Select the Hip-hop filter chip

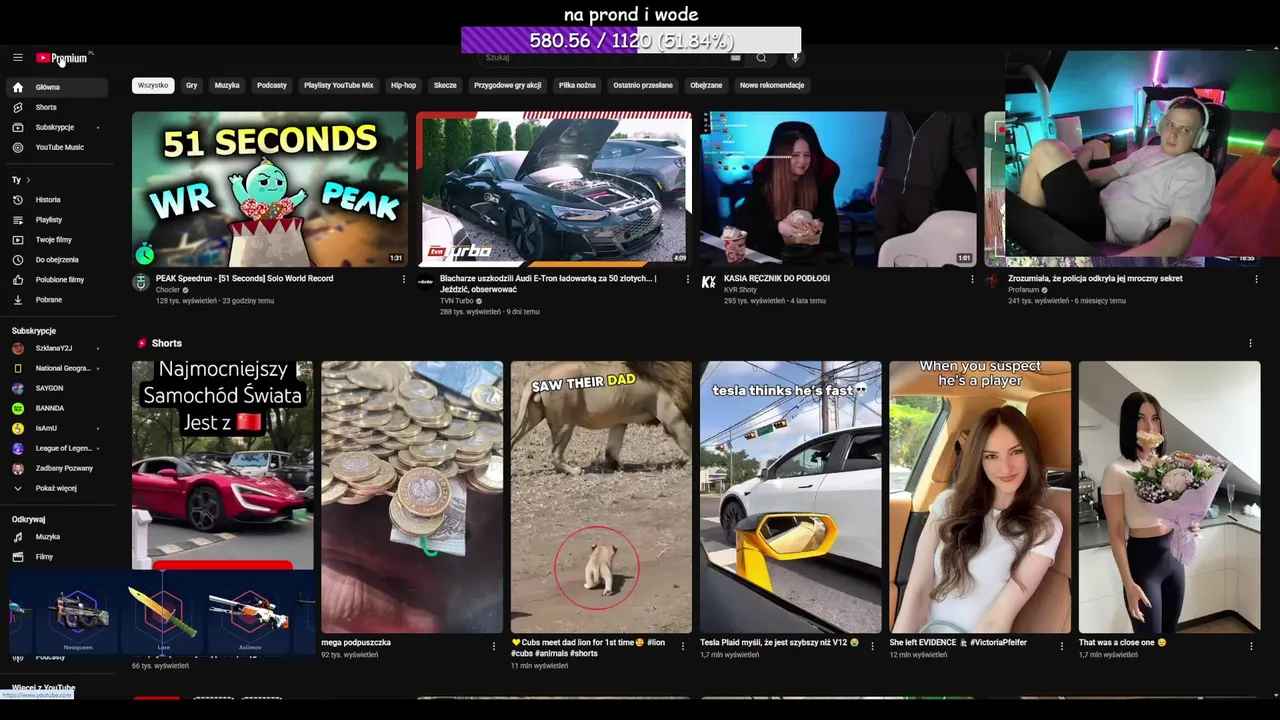click(404, 86)
